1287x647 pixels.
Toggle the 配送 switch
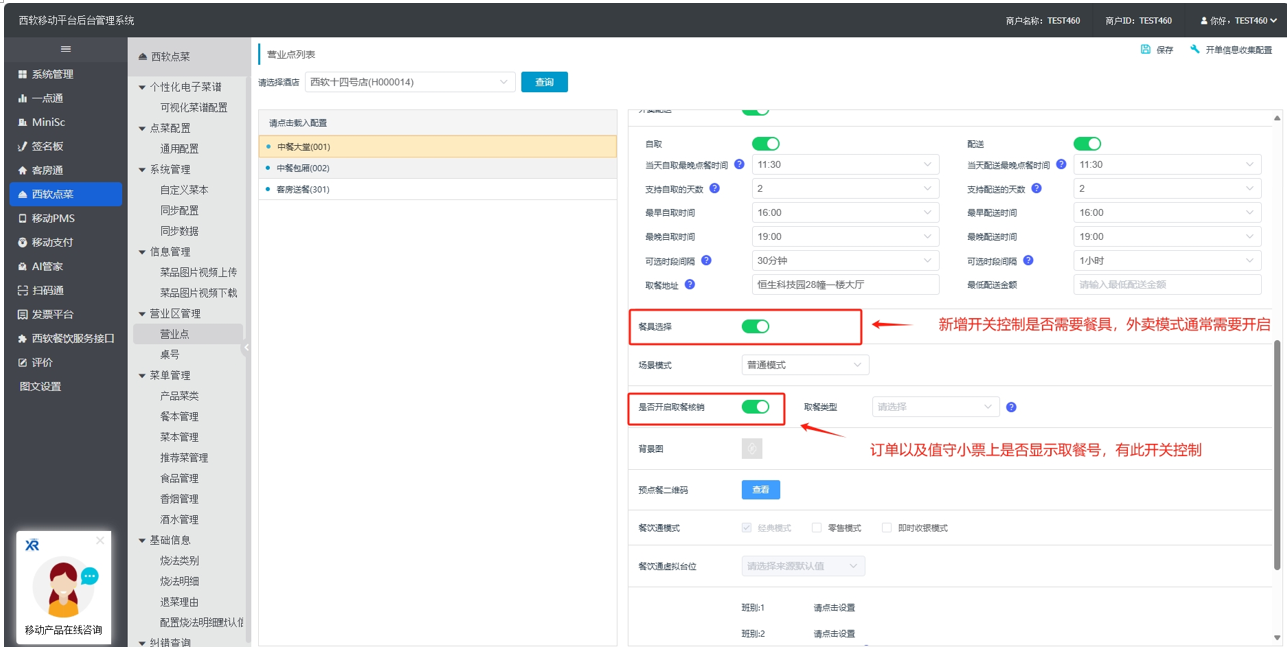(x=1087, y=145)
